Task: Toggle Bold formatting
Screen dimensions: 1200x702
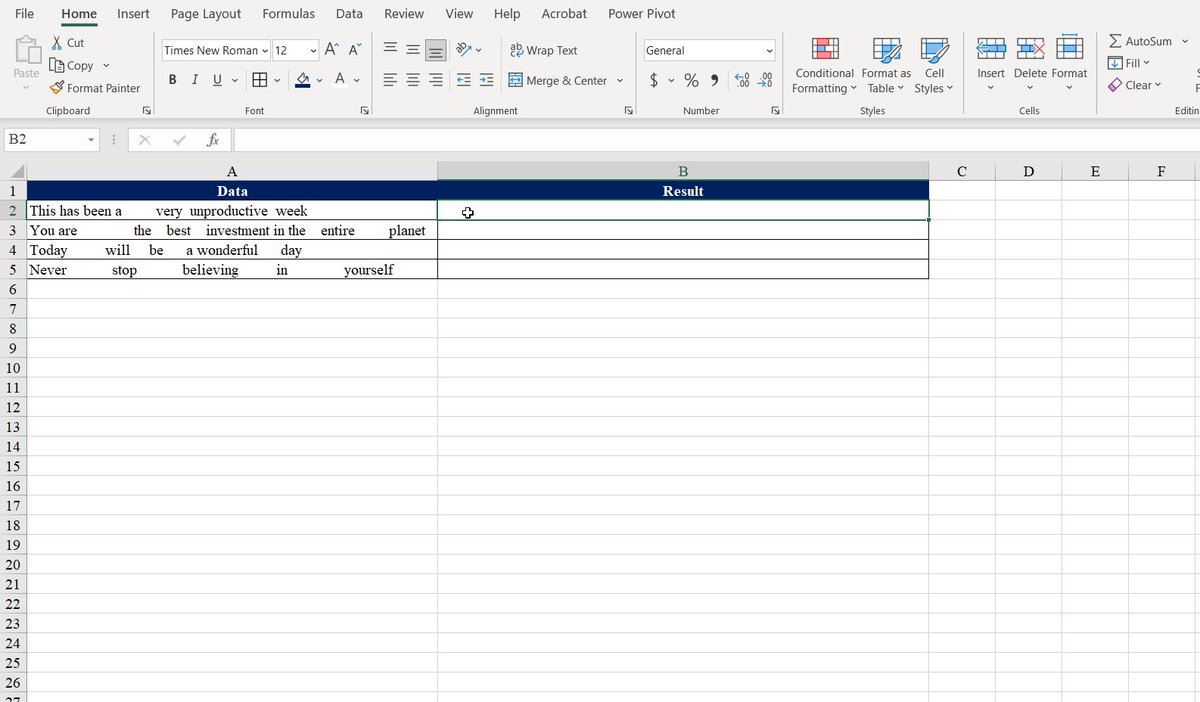Action: (173, 80)
